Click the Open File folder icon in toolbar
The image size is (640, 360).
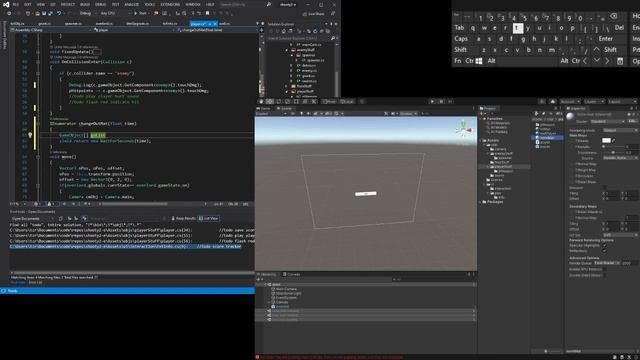(37, 13)
